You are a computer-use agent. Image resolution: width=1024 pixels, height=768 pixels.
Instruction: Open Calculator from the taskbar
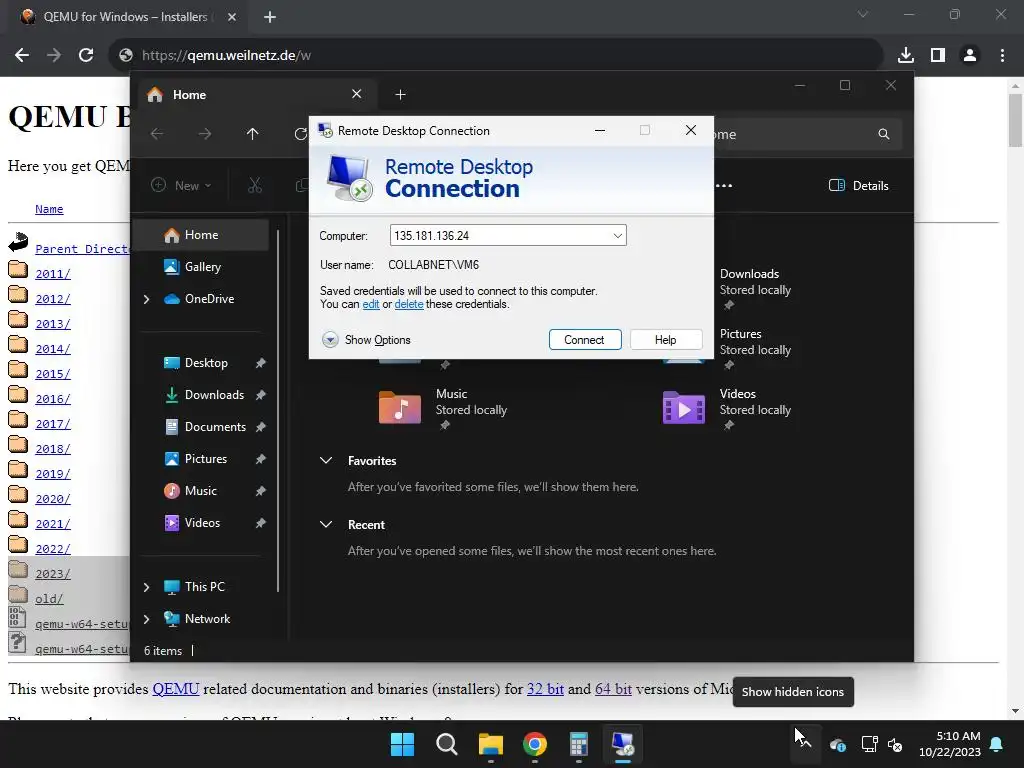coord(579,744)
